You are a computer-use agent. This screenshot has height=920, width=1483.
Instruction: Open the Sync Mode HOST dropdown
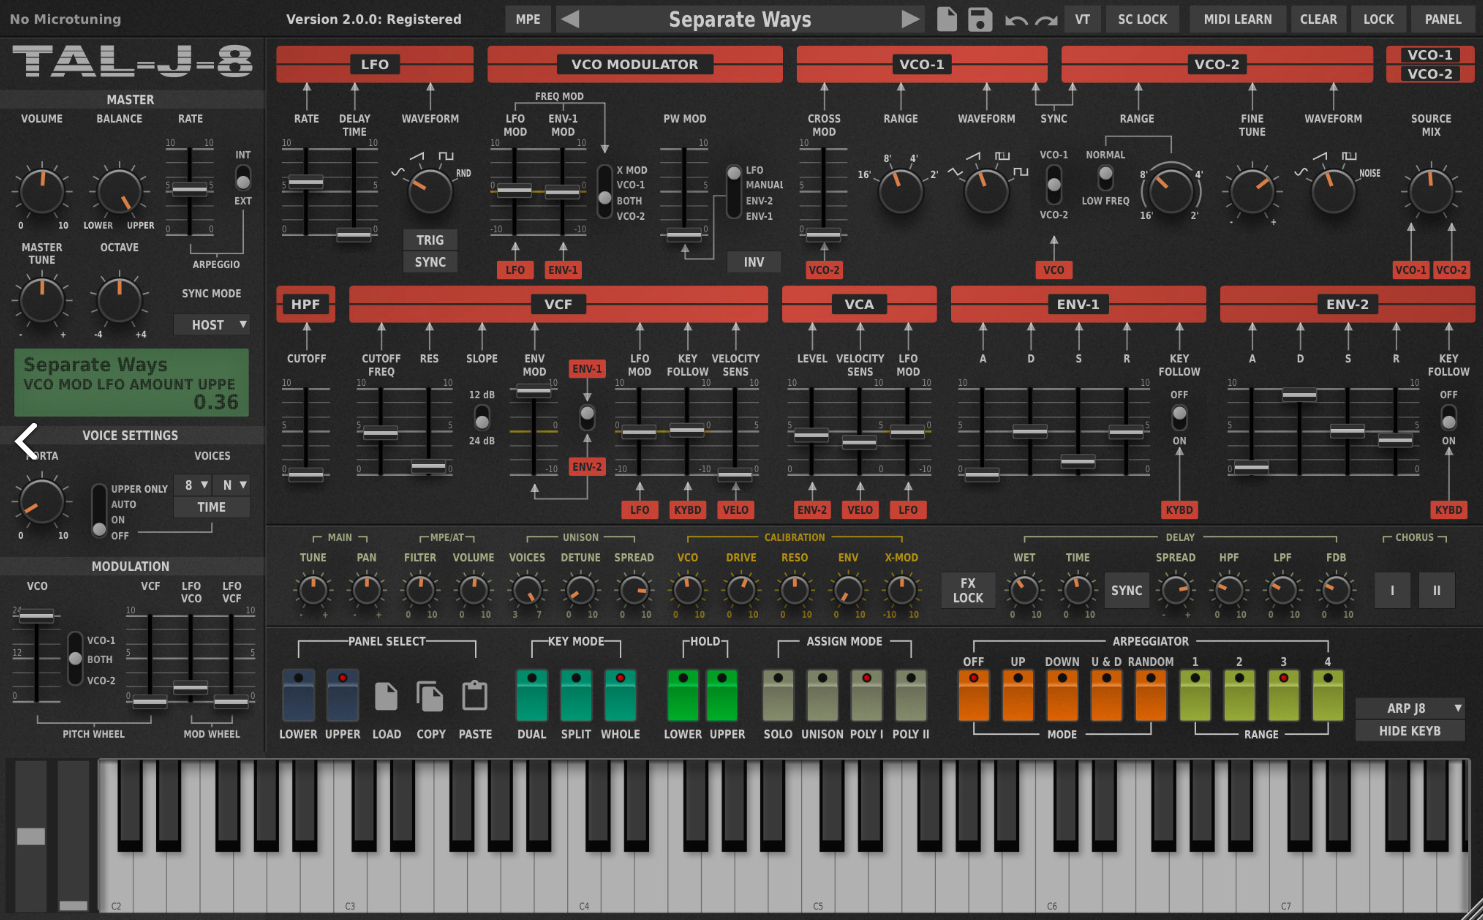coord(212,325)
